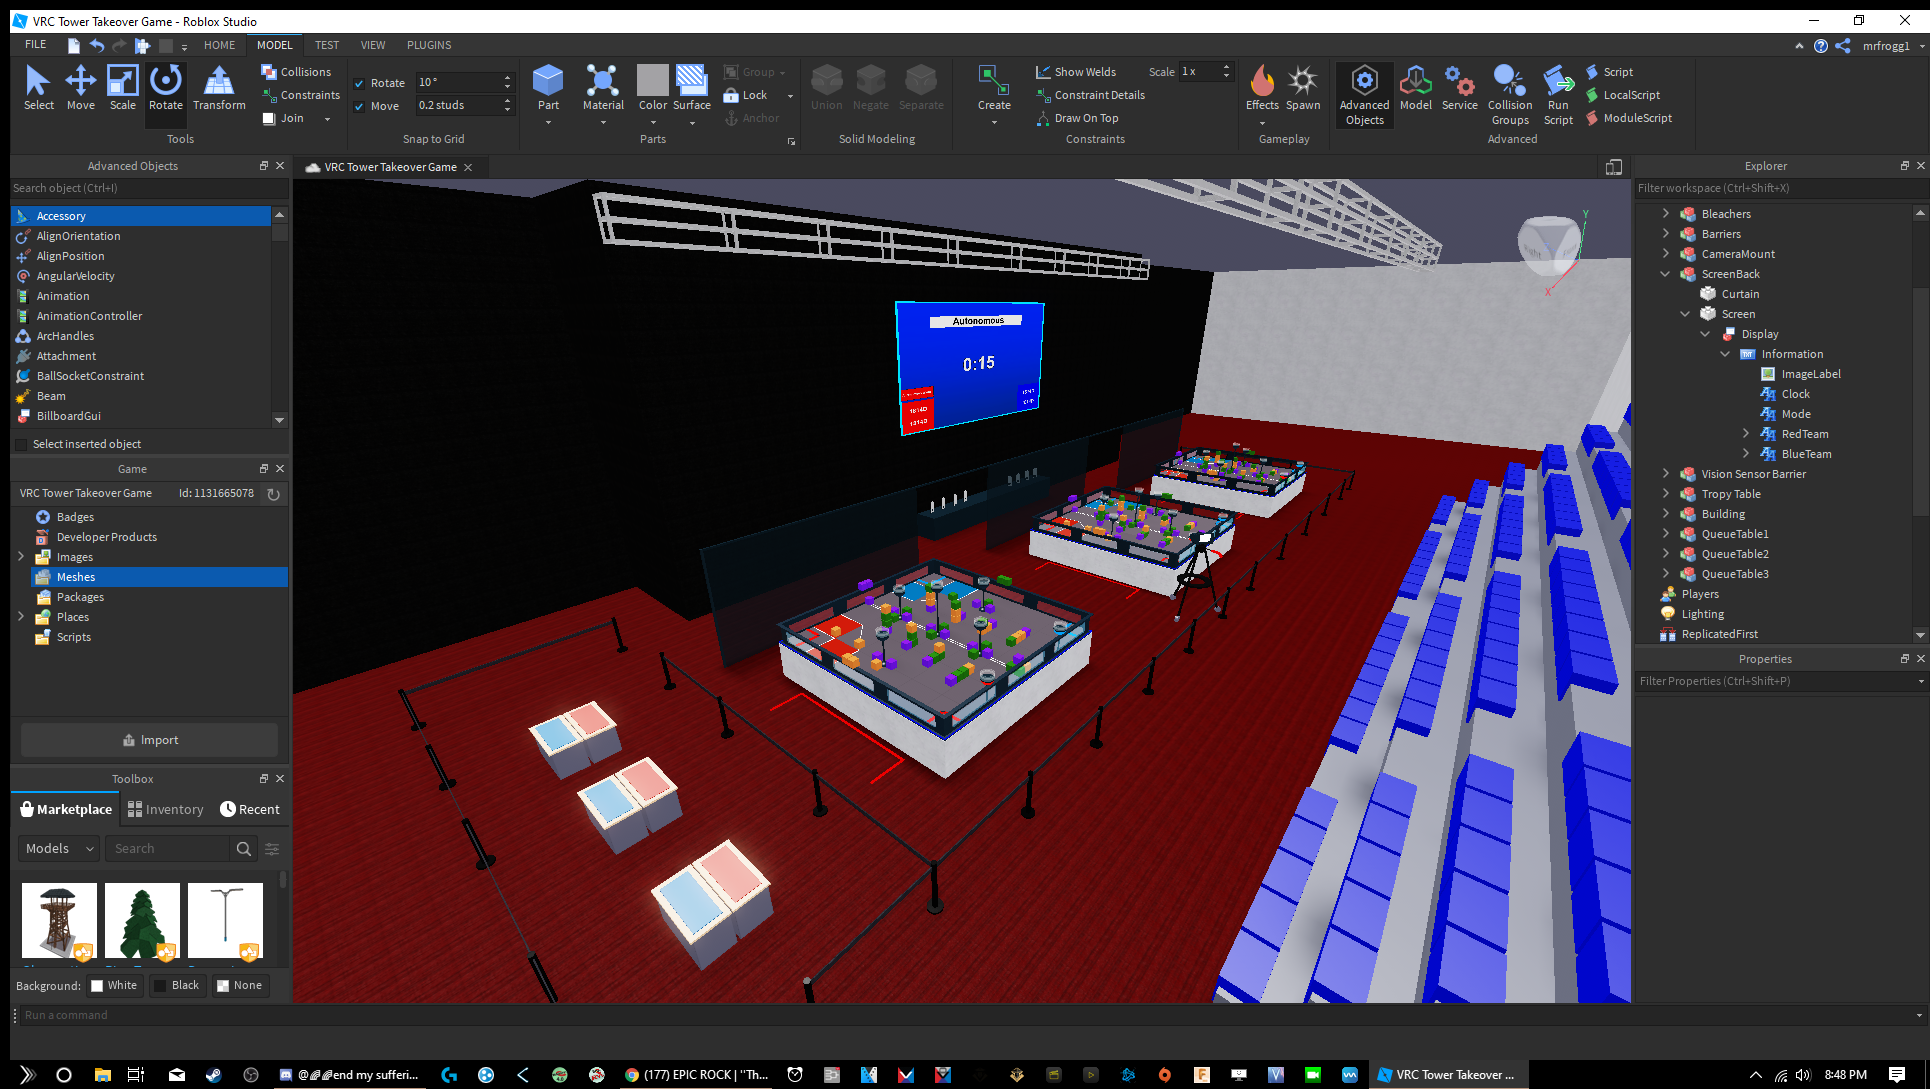
Task: Open the PLUGINS menu tab
Action: 428,45
